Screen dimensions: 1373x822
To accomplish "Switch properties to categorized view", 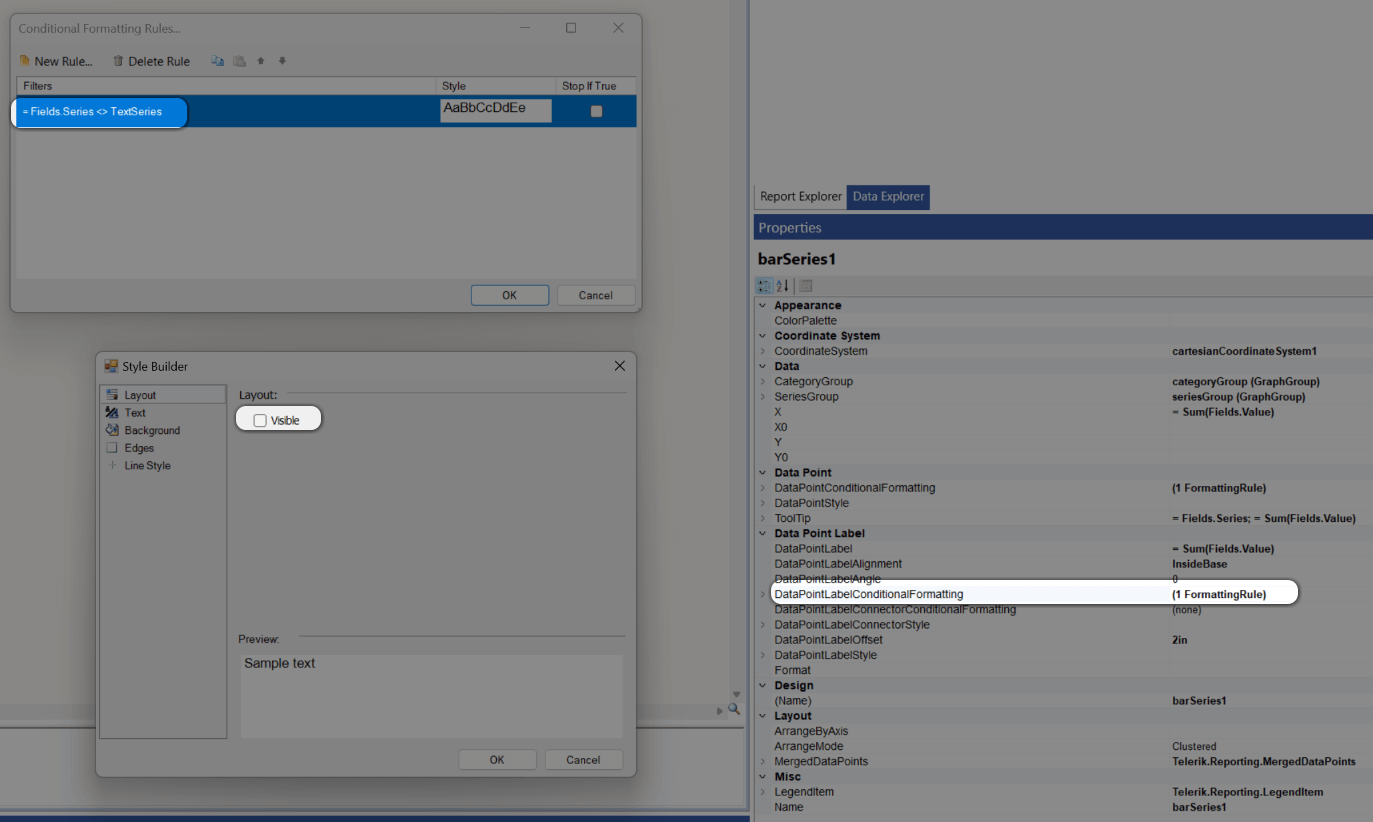I will pyautogui.click(x=763, y=285).
